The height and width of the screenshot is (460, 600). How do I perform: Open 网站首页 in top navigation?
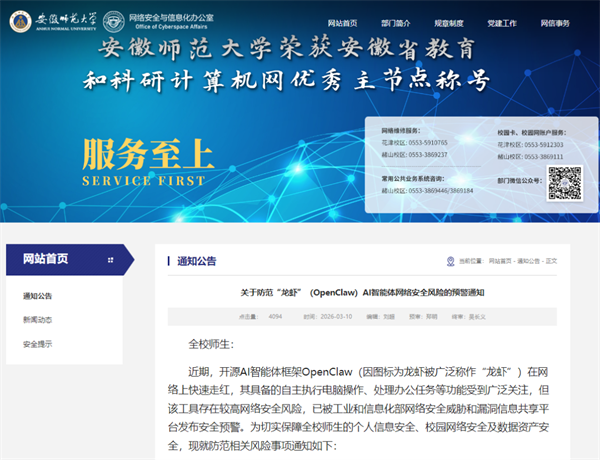345,22
